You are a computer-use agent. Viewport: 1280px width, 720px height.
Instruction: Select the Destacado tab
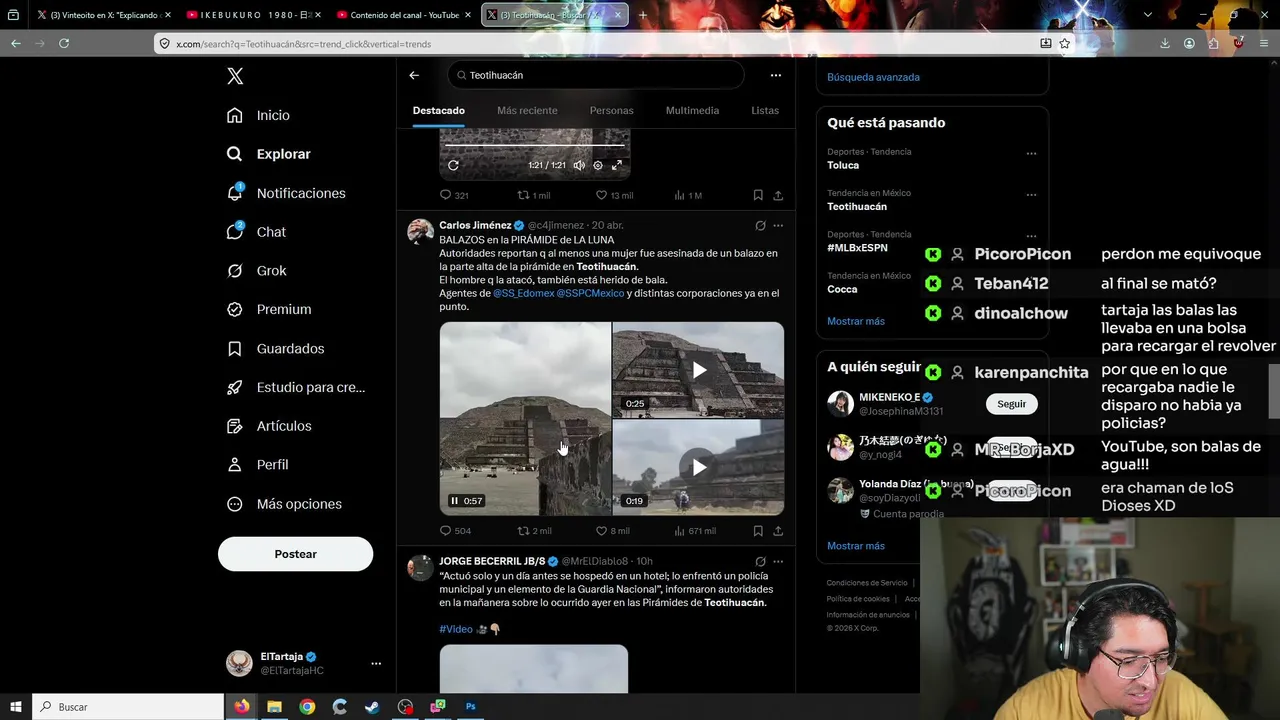[439, 110]
